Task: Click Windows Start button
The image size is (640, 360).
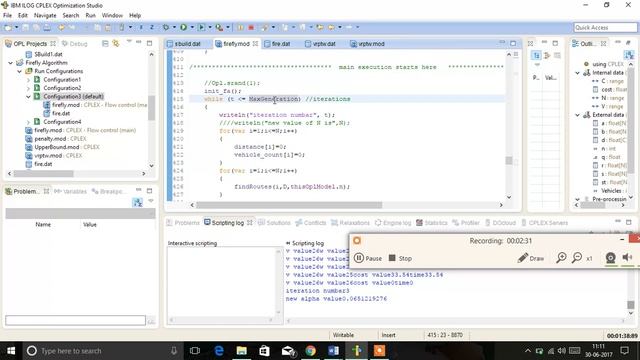Action: 11,351
